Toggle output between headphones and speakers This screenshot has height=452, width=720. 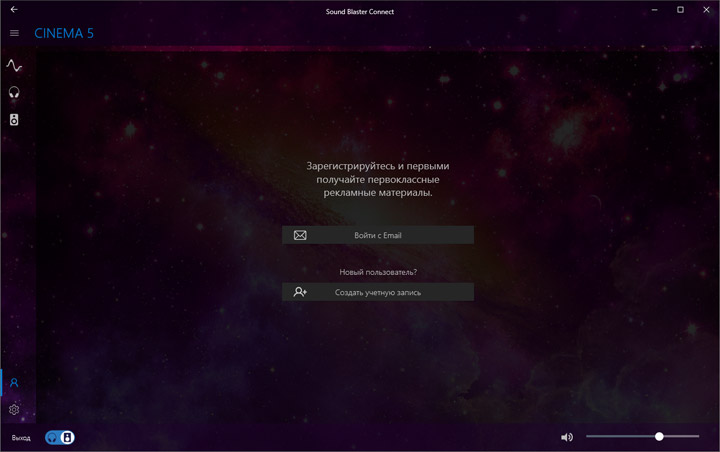tap(60, 437)
